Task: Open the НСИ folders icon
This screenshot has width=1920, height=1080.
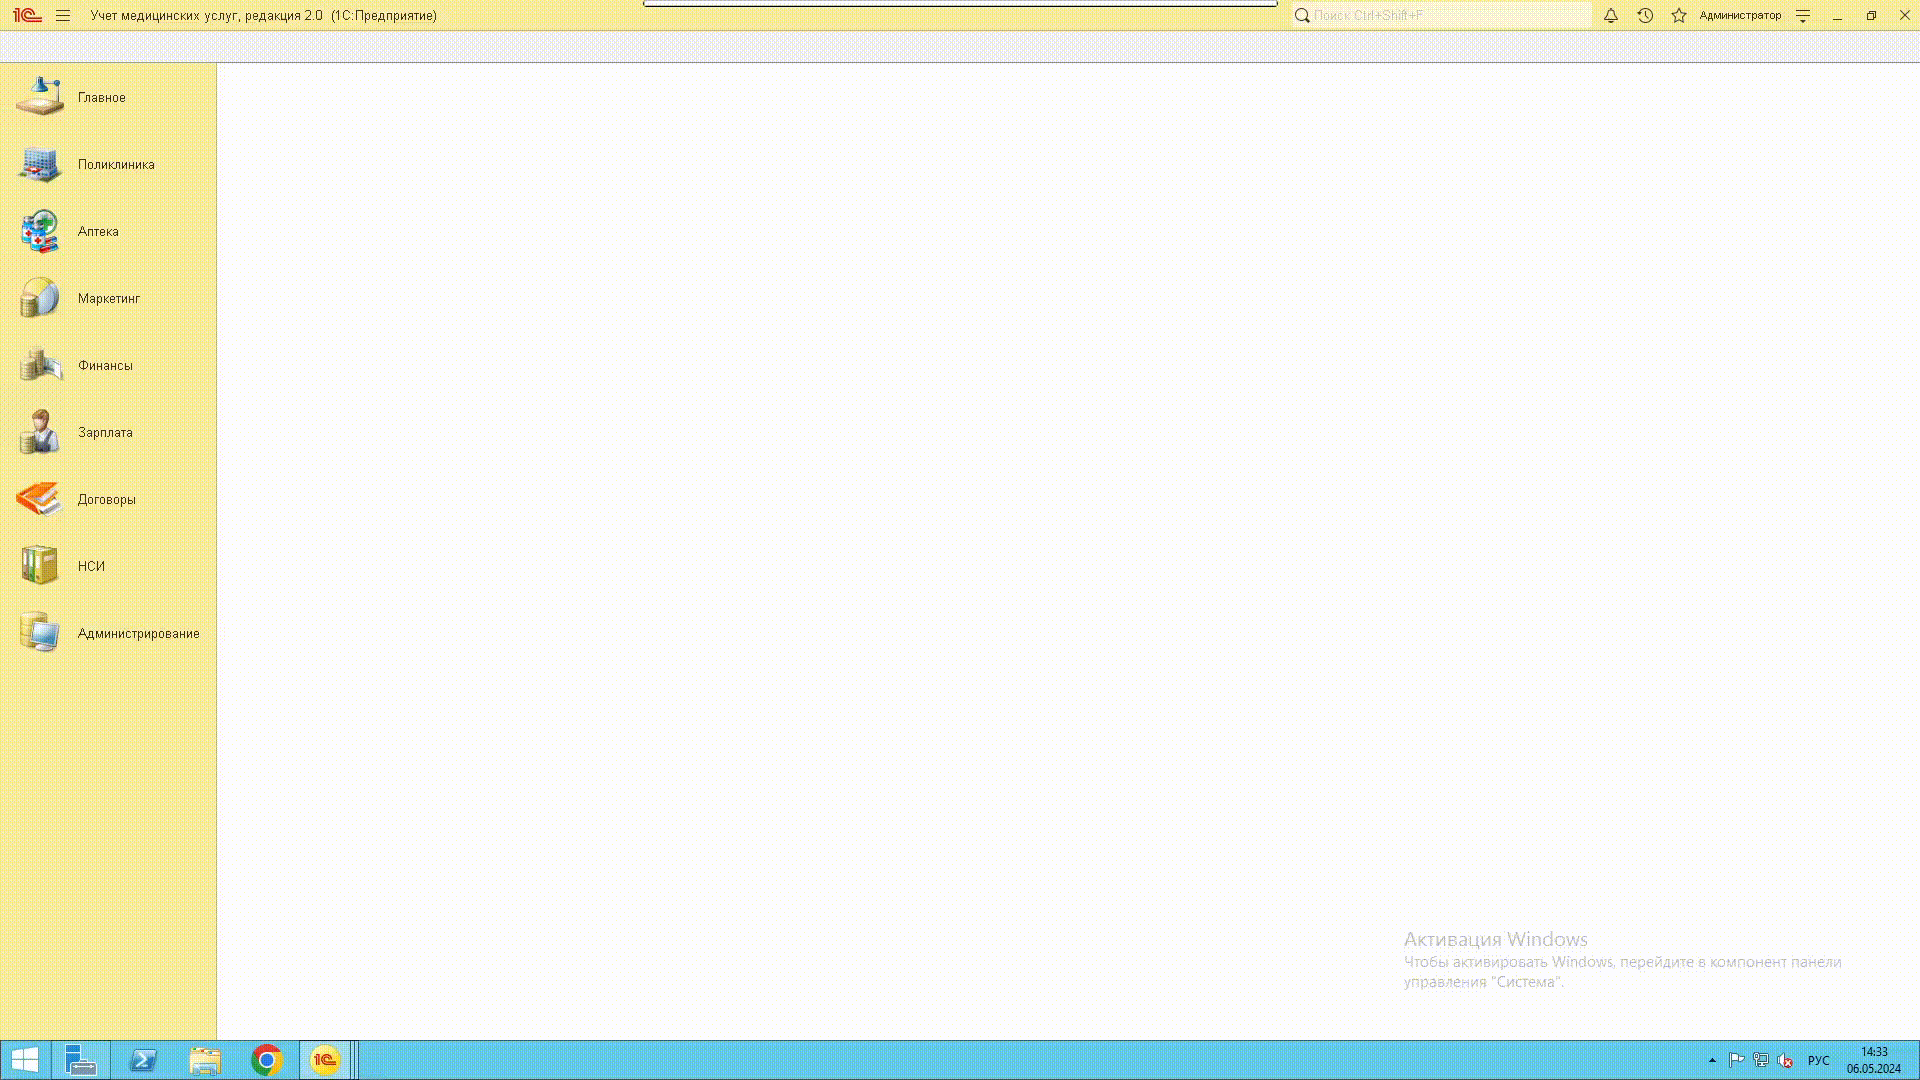Action: pyautogui.click(x=40, y=566)
